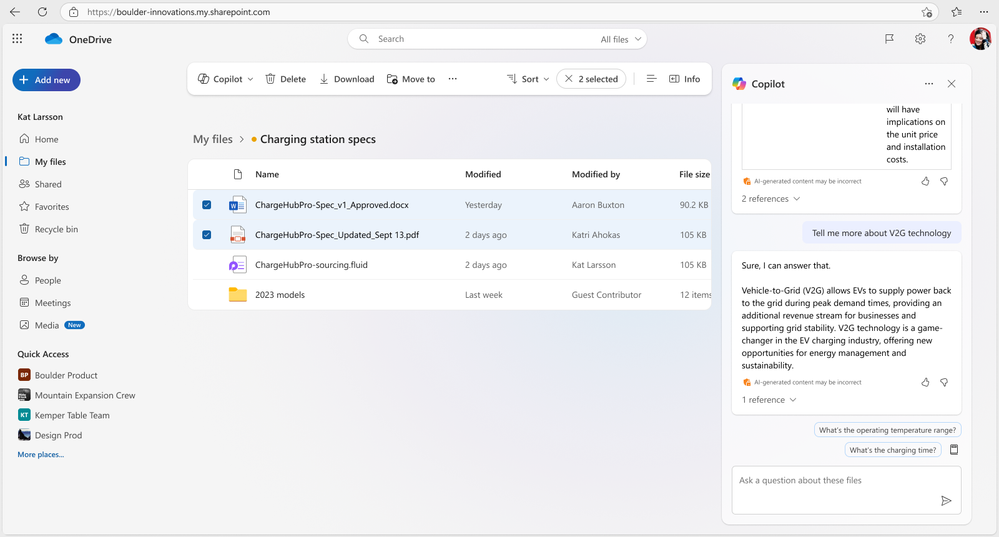Select "What's the operating temperature range?" suggestion
The width and height of the screenshot is (999, 537).
pyautogui.click(x=888, y=430)
